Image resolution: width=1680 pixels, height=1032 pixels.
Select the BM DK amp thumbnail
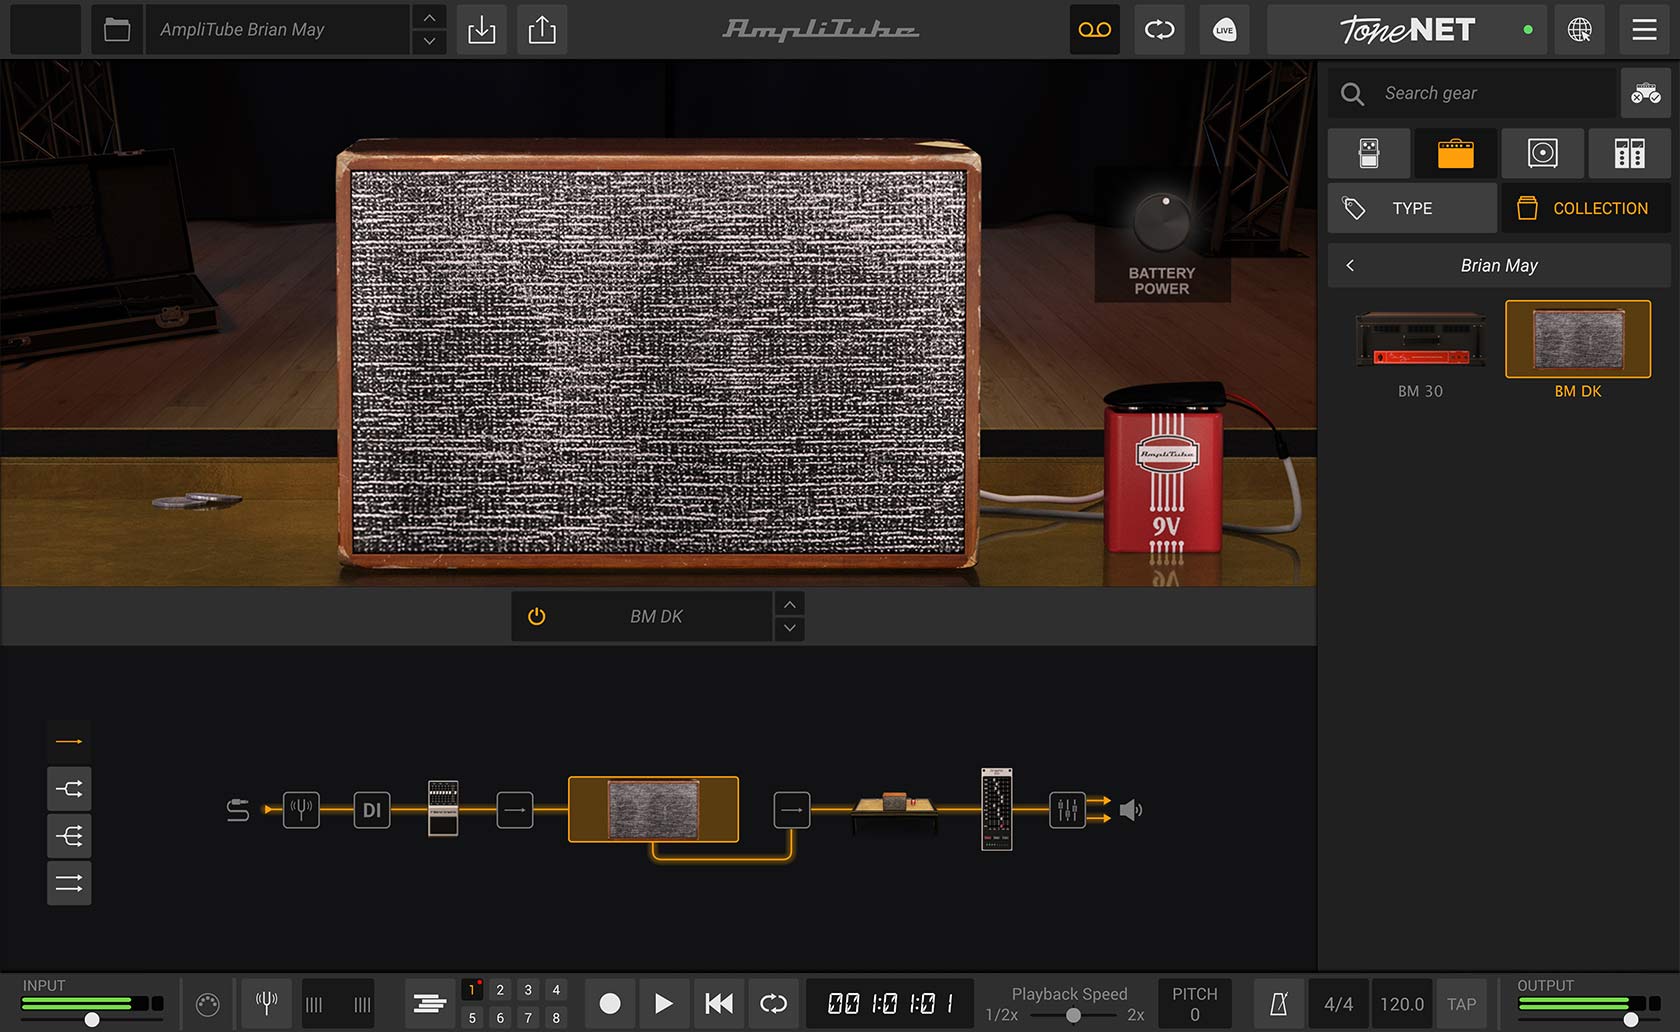tap(1578, 340)
